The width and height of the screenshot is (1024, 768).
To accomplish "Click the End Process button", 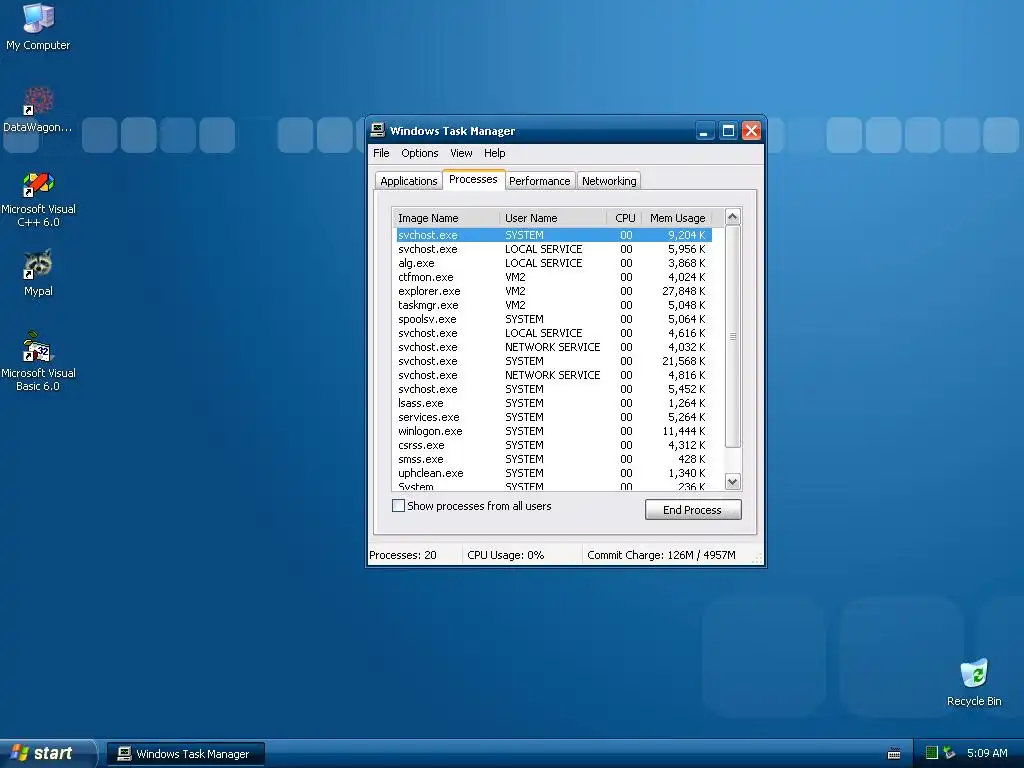I will coord(692,509).
